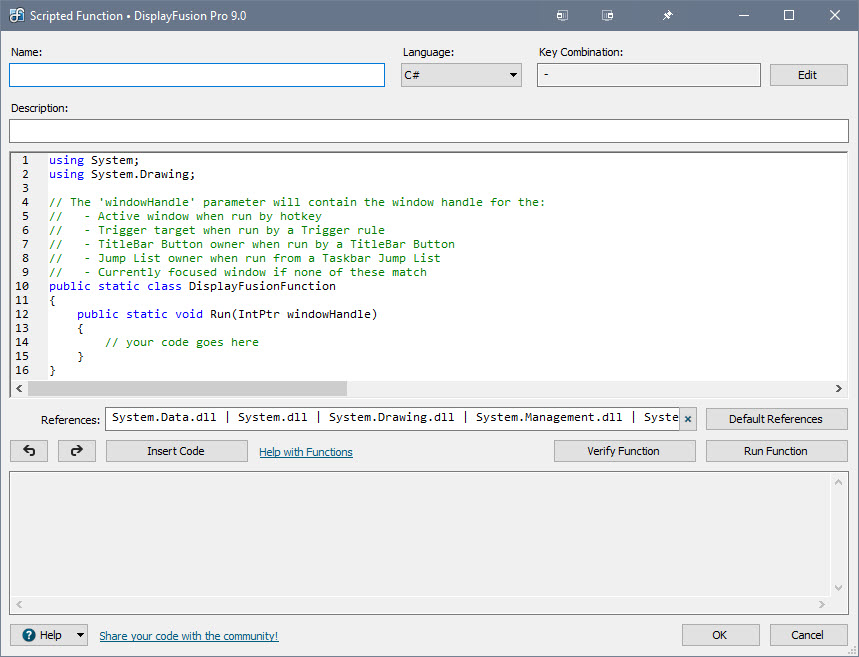
Task: Click the Insert Code button
Action: (176, 450)
